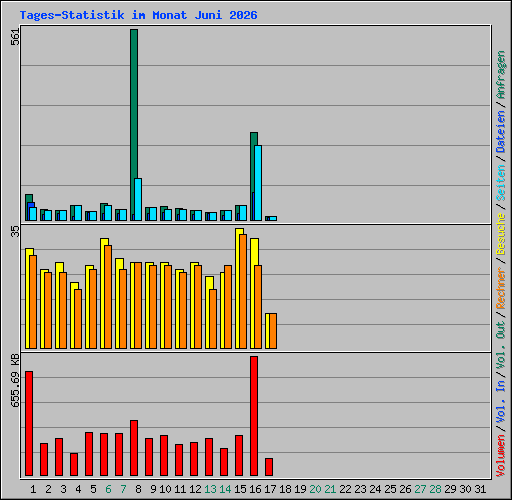
Task: Click green weekend day label '21'
Action: 330,489
